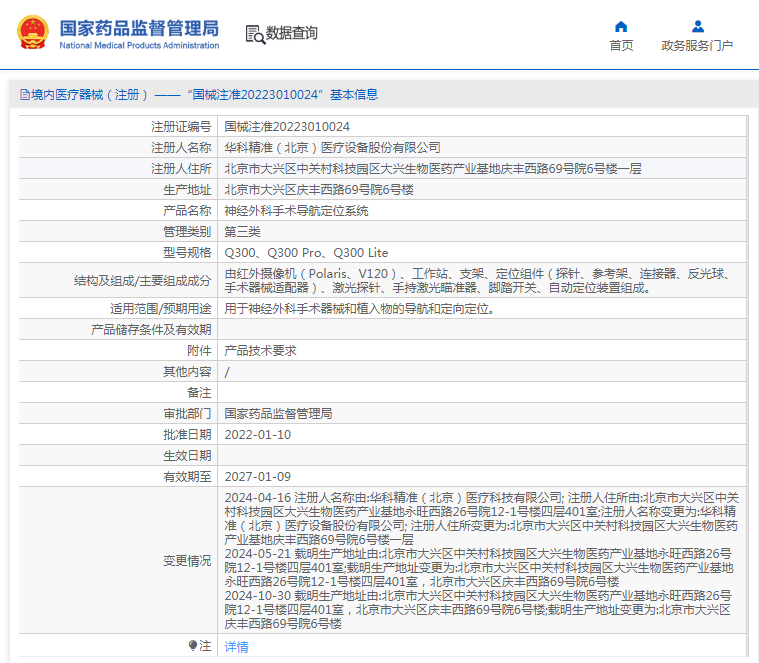
Task: Click the 审批部门 row label
Action: [187, 414]
